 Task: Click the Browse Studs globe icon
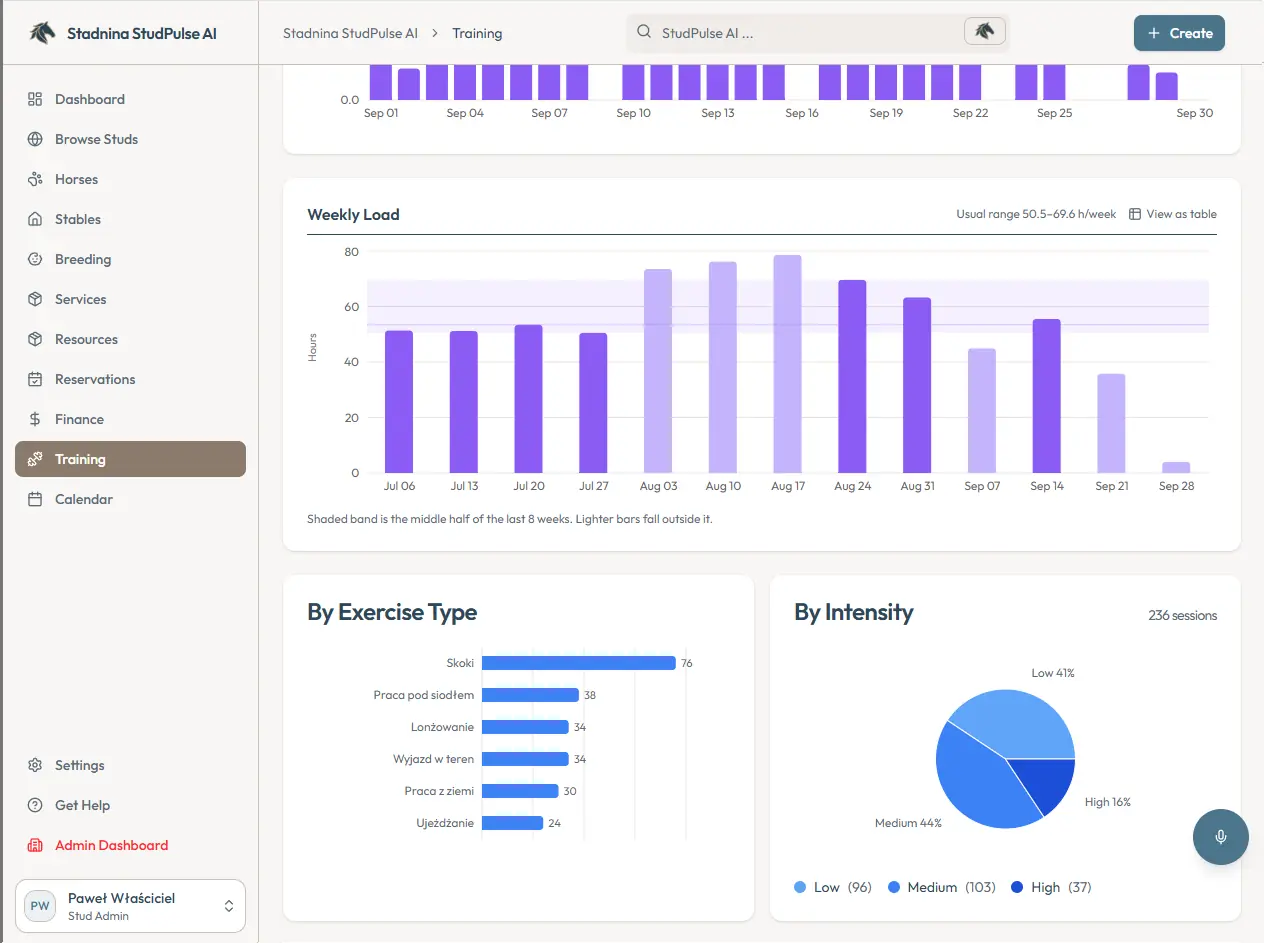tap(35, 139)
